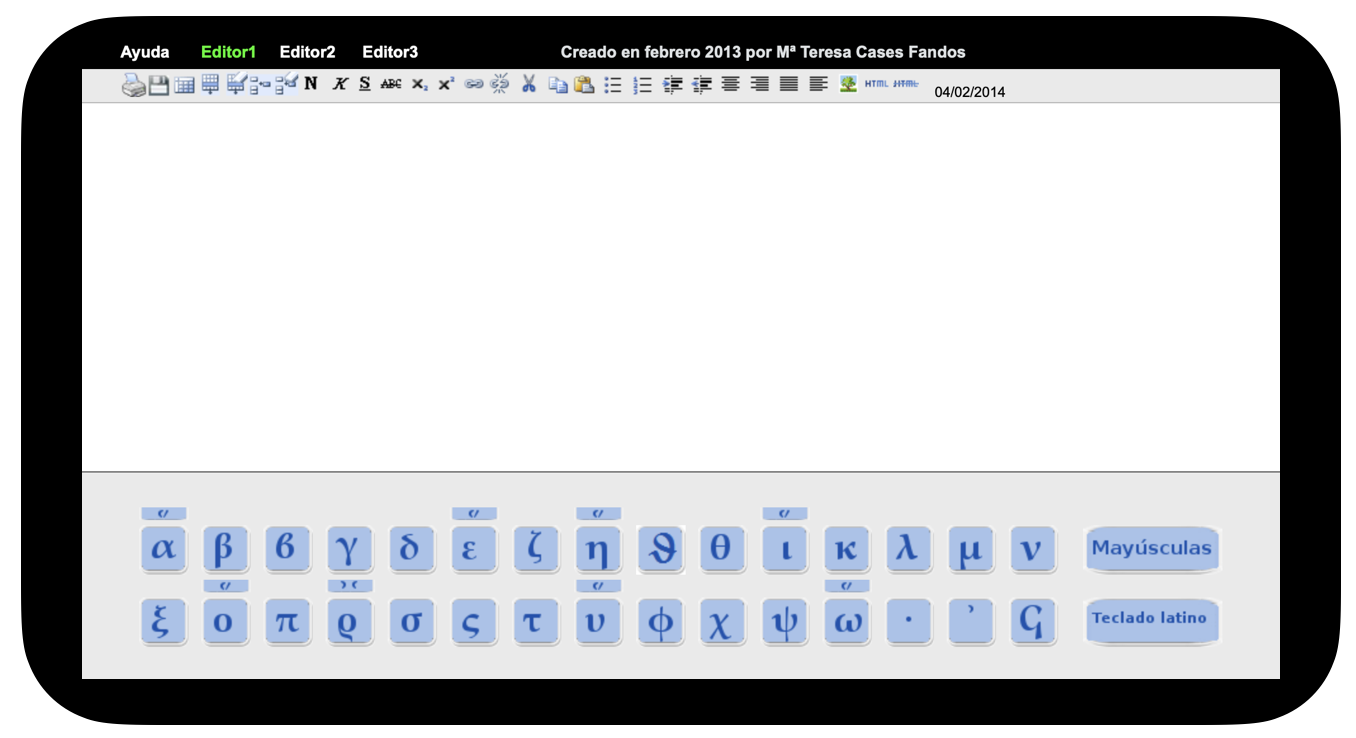The height and width of the screenshot is (738, 1356).
Task: Switch to Teclado latino
Action: 1152,619
